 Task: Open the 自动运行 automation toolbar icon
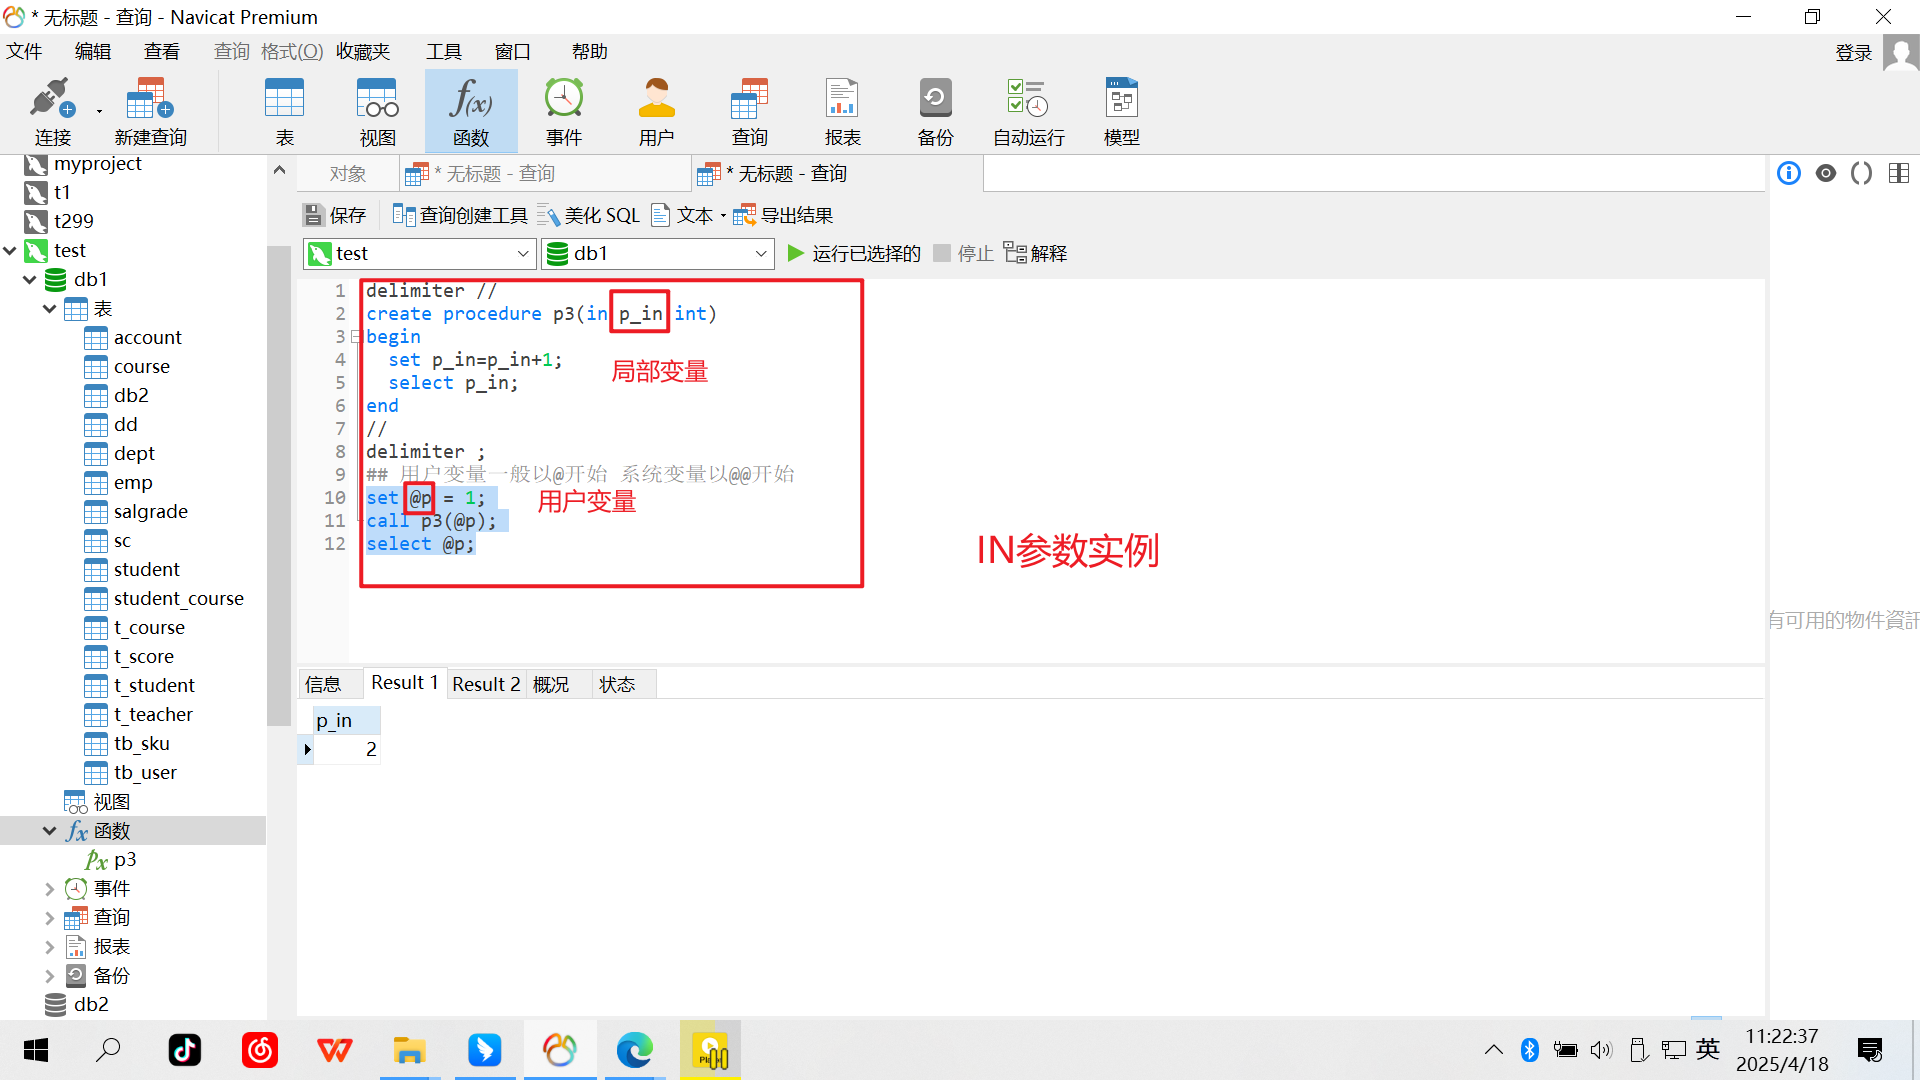pos(1029,112)
